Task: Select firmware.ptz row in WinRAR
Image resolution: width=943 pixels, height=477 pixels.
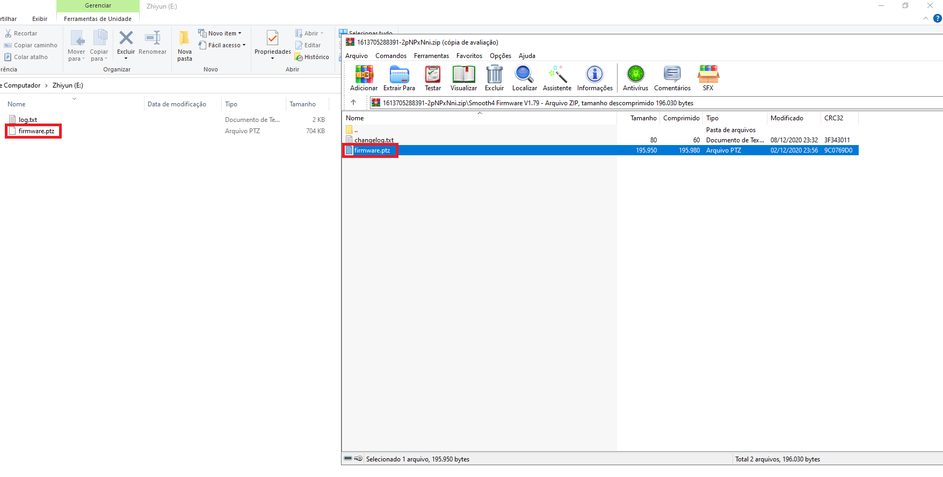Action: click(x=600, y=150)
